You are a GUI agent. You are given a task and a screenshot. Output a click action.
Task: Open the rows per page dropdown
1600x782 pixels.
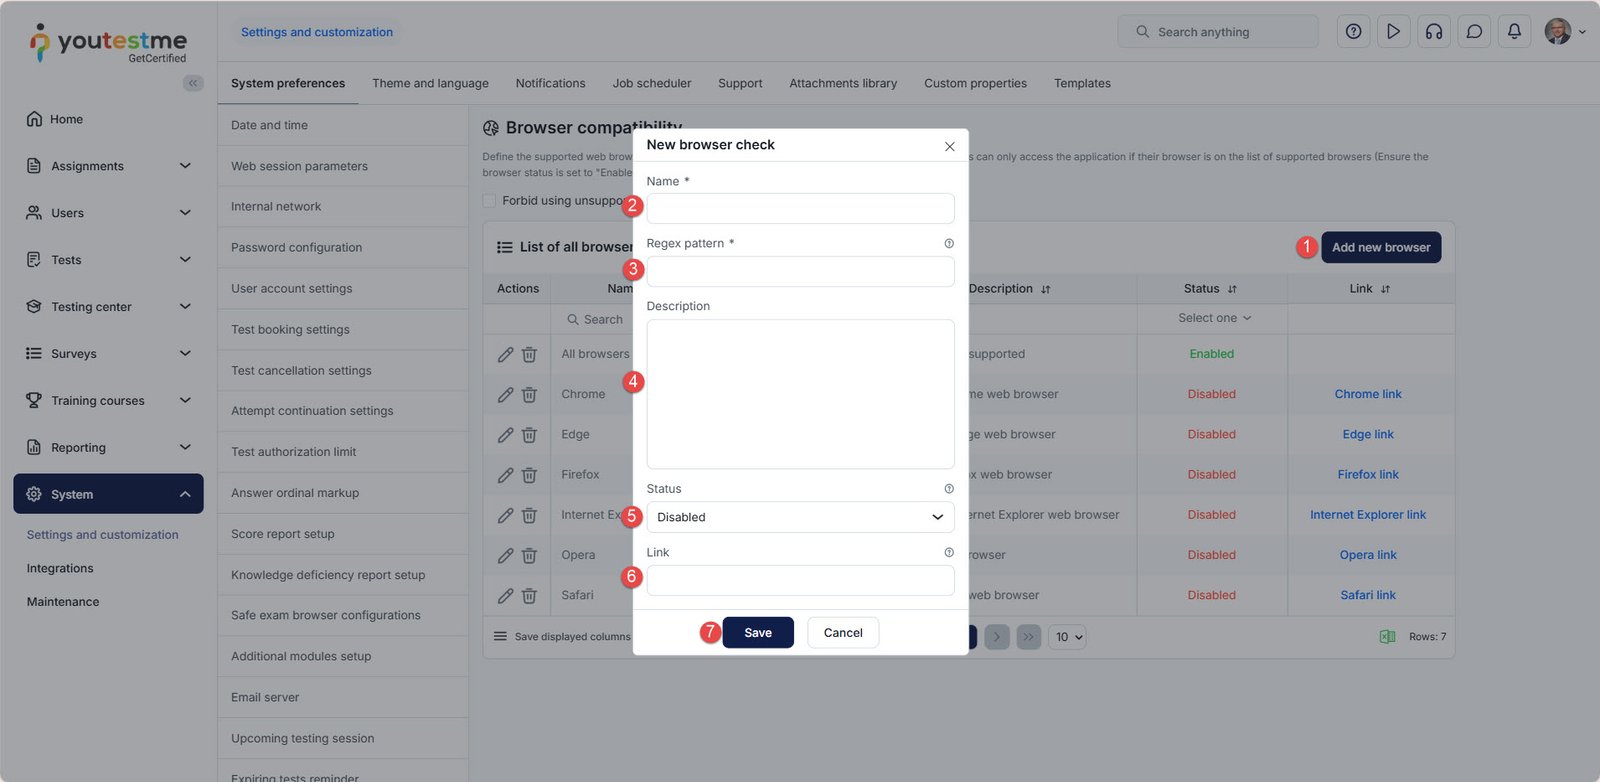click(x=1067, y=637)
